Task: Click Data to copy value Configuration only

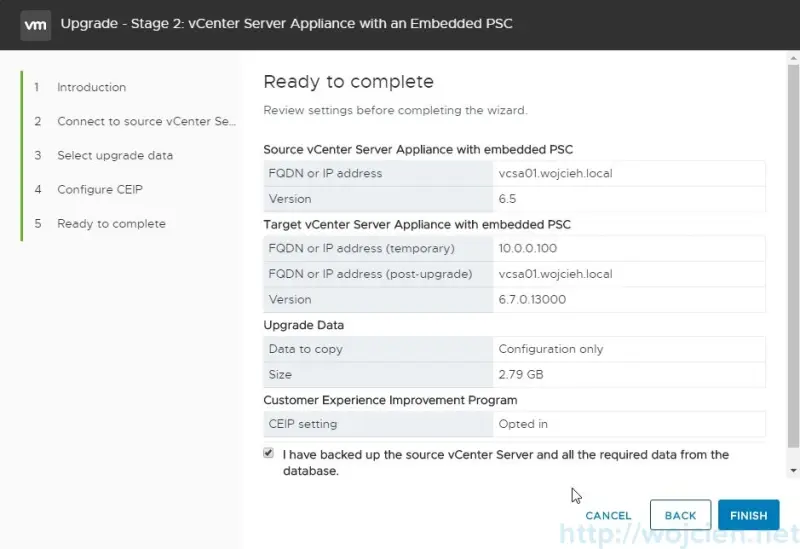Action: (551, 349)
